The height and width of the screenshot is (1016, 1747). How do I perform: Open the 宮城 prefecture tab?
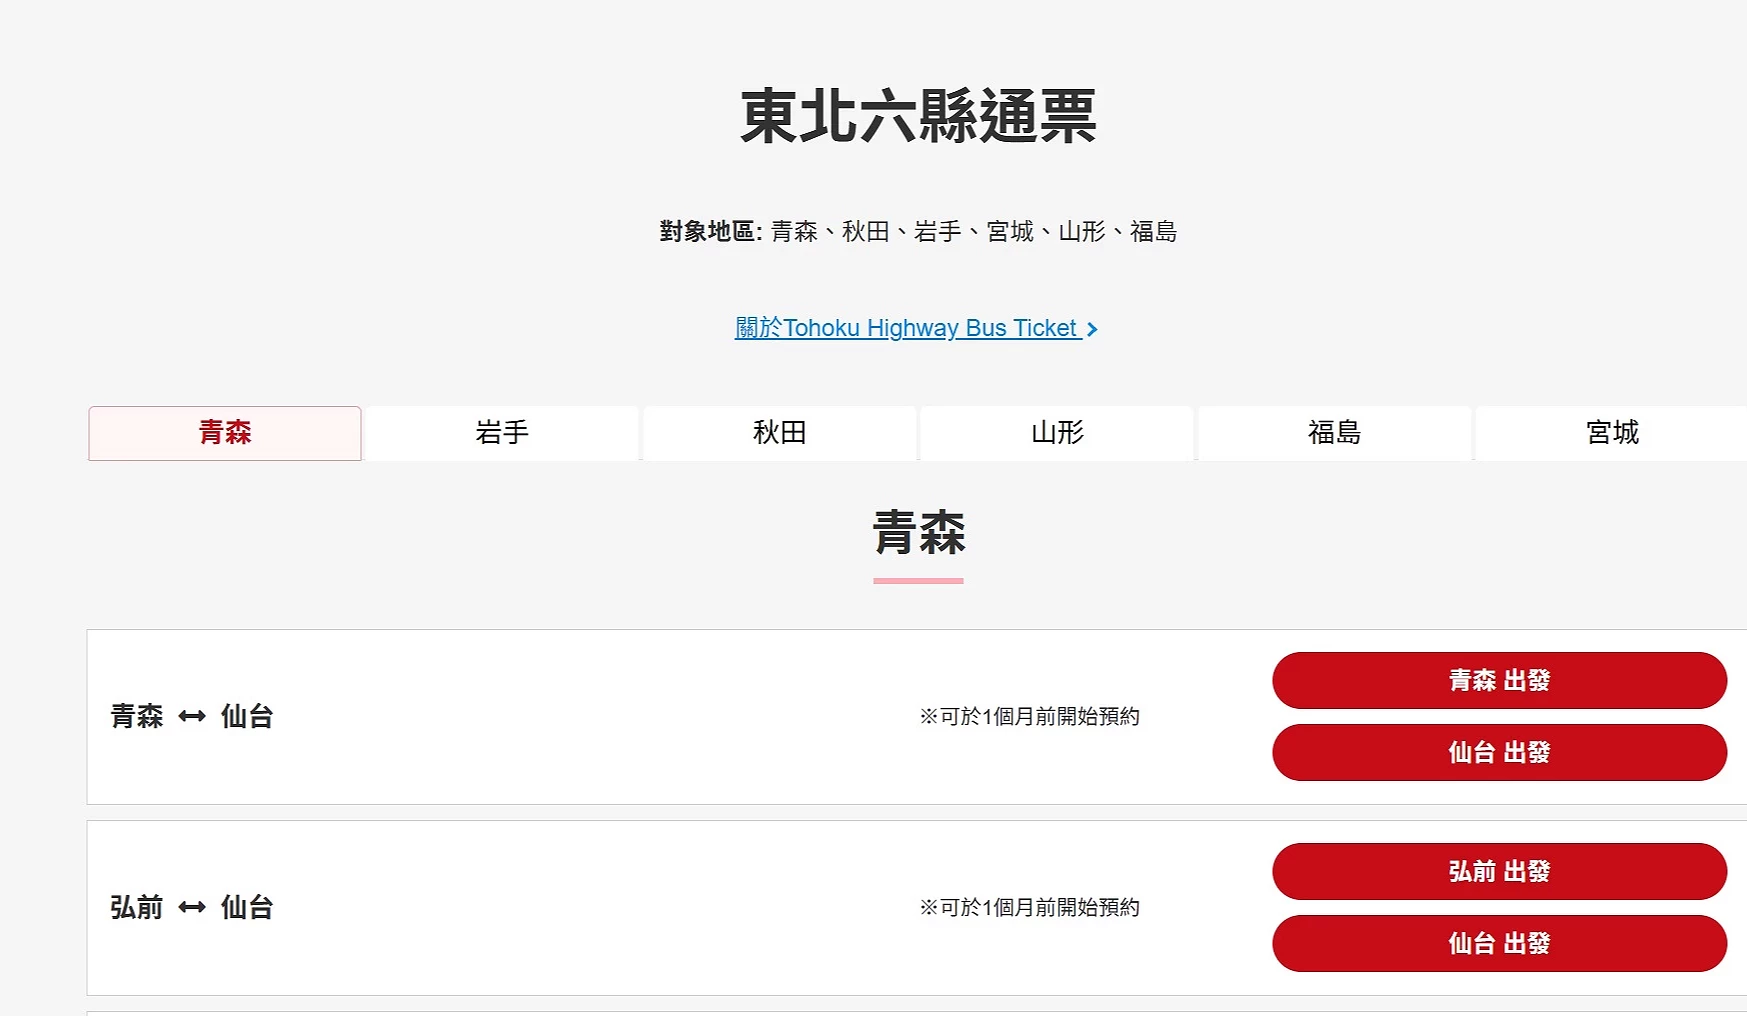pyautogui.click(x=1611, y=433)
